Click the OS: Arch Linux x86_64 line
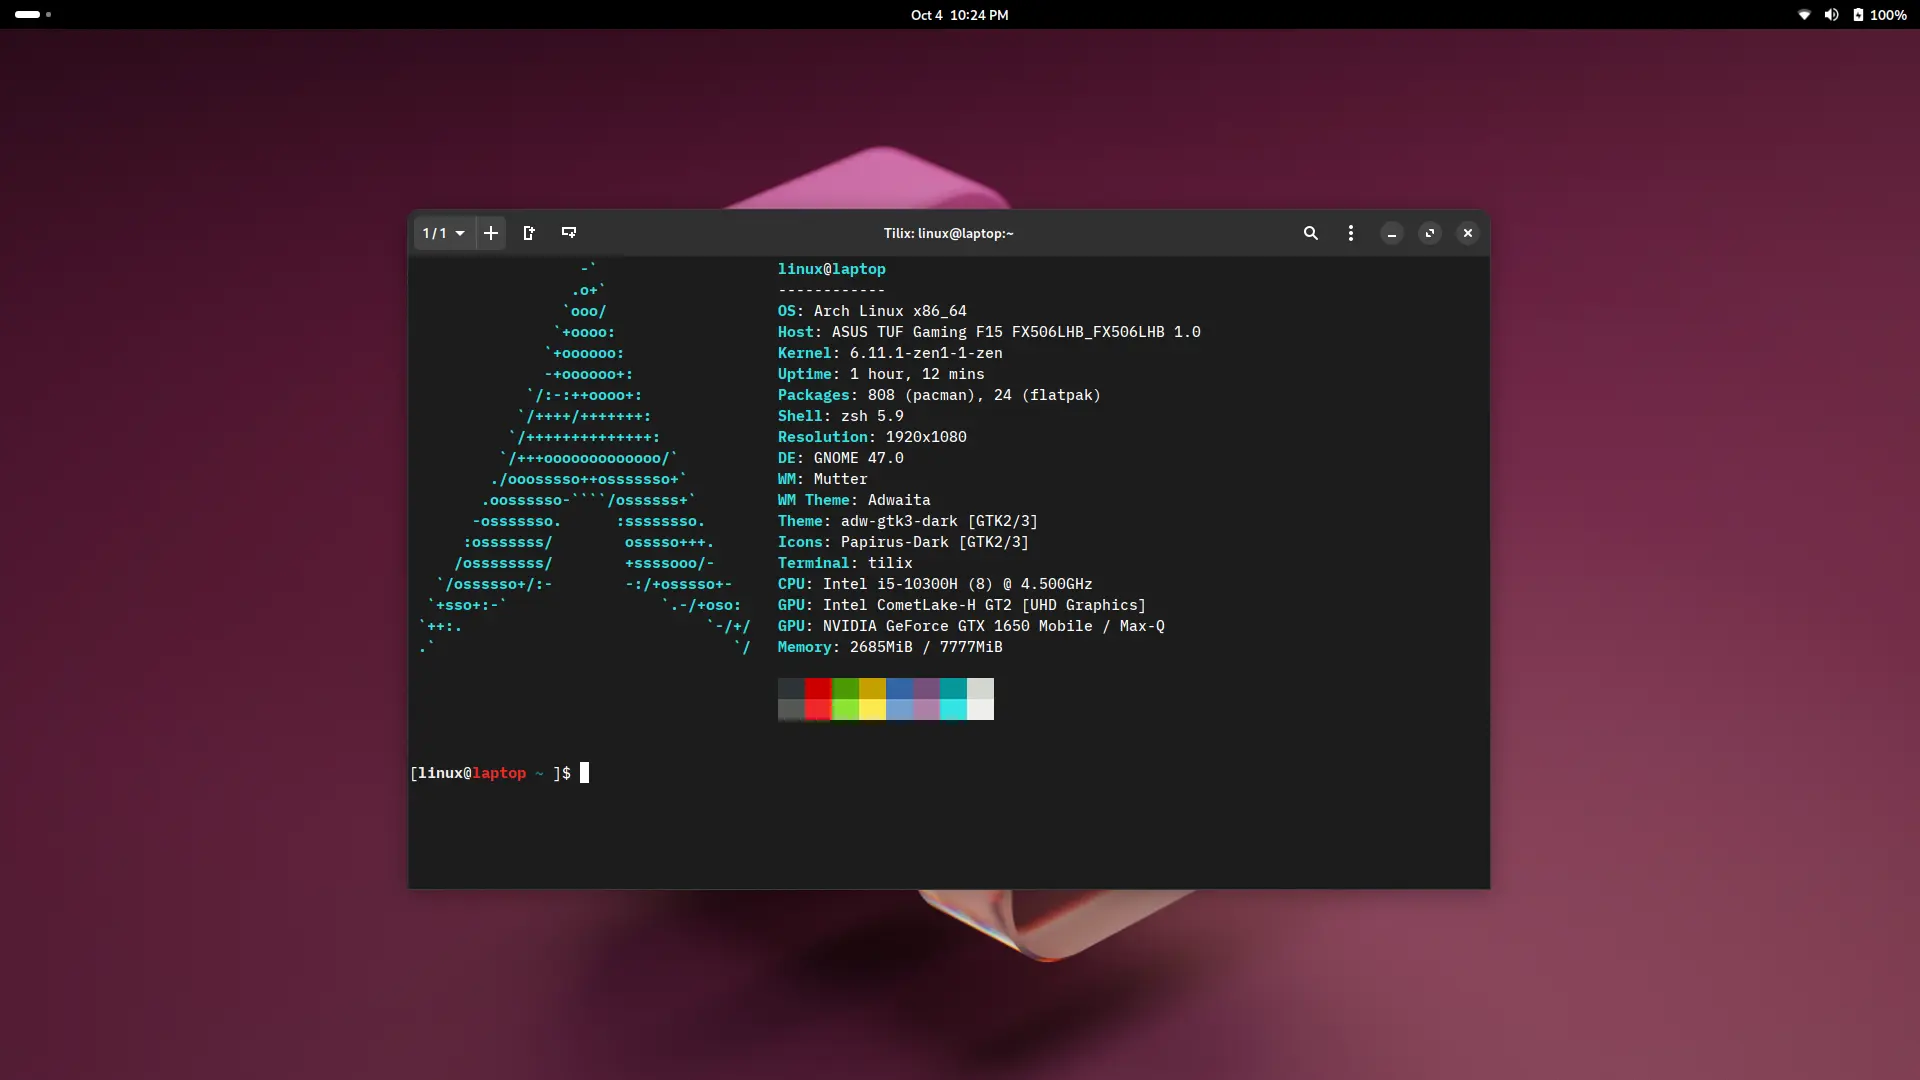Image resolution: width=1920 pixels, height=1080 pixels. point(872,311)
